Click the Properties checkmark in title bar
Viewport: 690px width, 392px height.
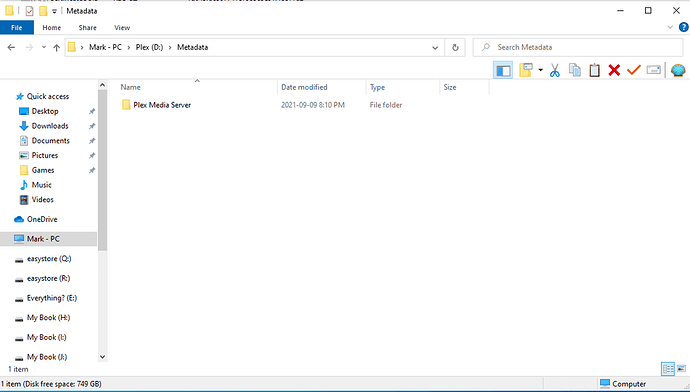click(29, 11)
